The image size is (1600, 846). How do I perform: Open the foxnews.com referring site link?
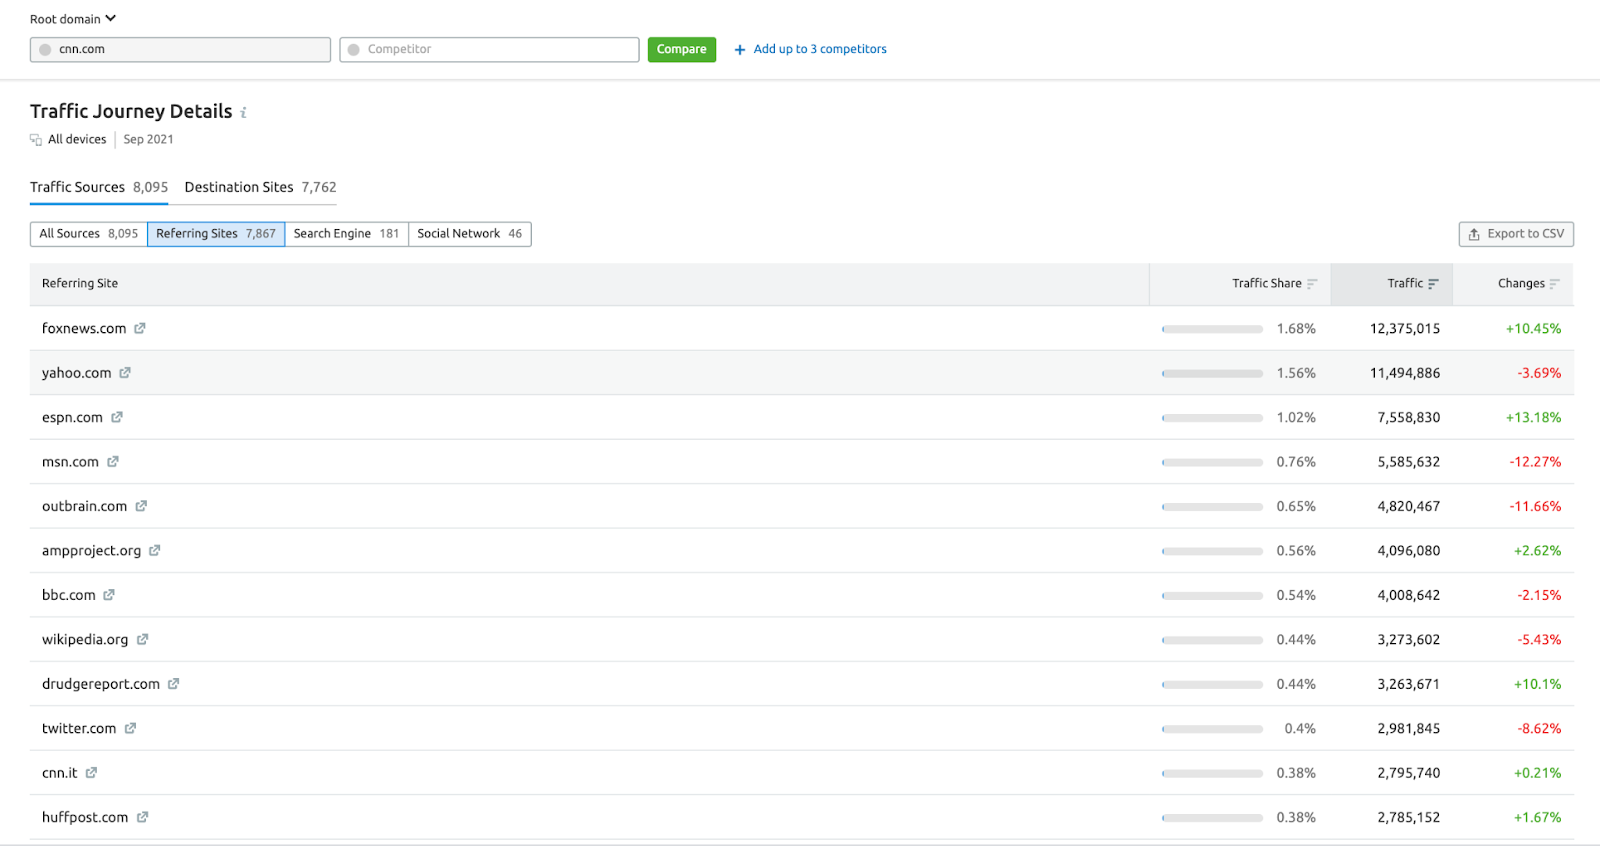(x=84, y=328)
